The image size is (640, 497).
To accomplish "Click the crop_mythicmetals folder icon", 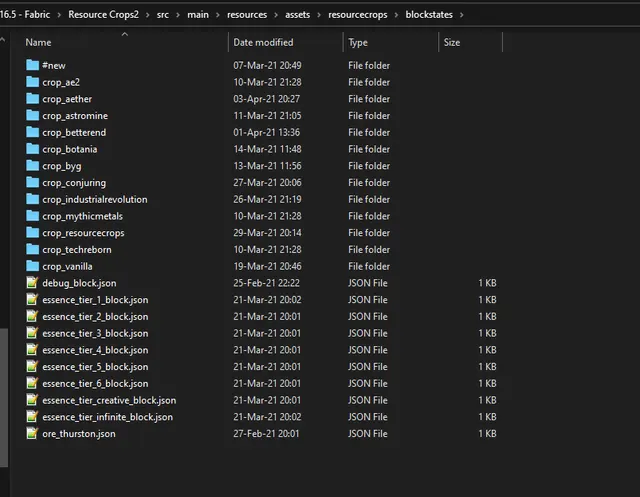I will pos(32,216).
